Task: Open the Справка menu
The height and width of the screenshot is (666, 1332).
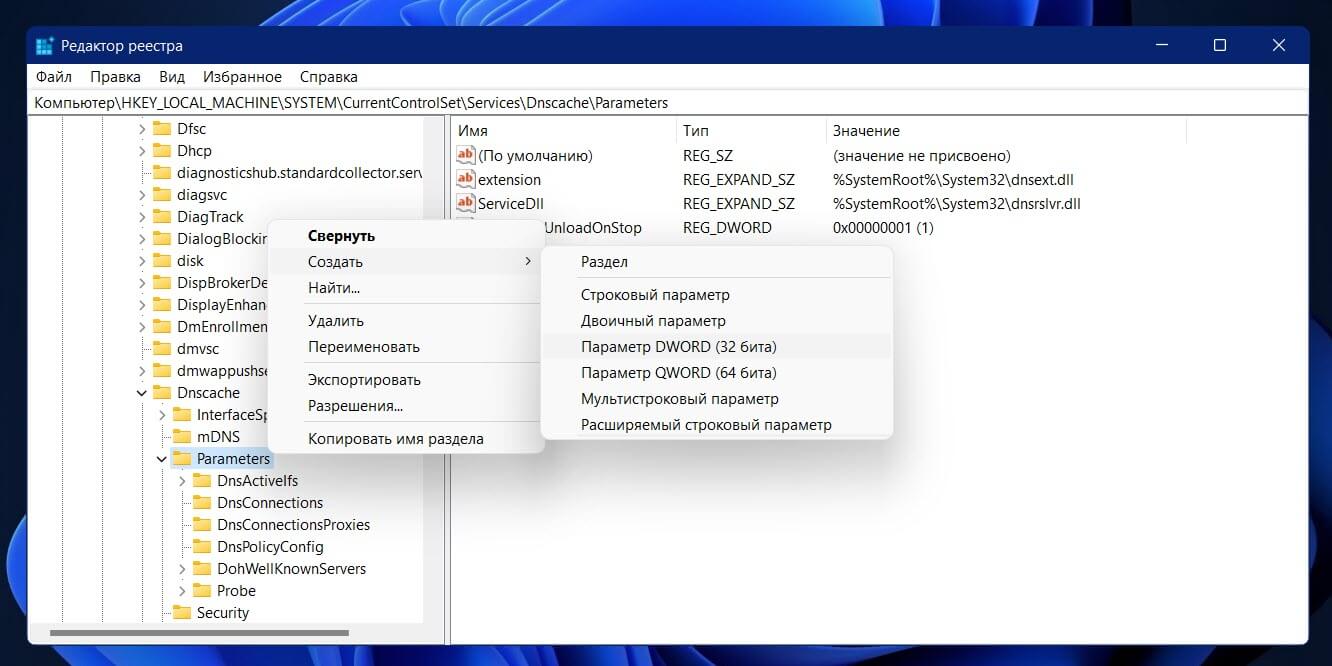Action: 328,77
